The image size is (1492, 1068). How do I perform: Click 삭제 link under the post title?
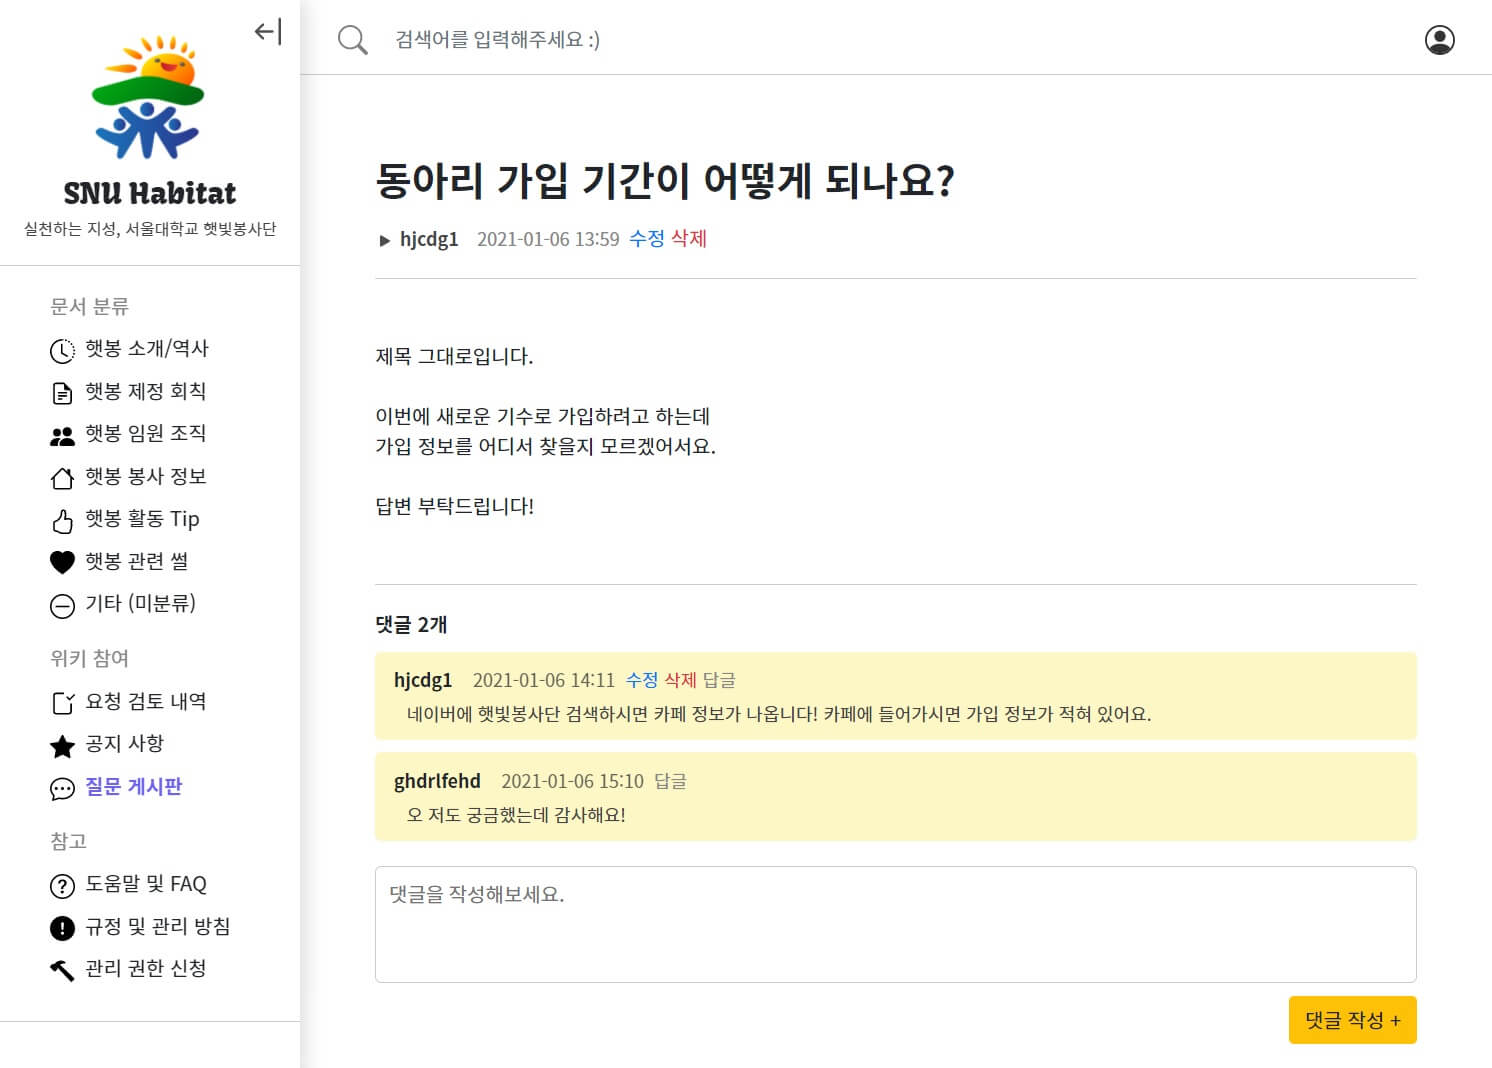688,239
